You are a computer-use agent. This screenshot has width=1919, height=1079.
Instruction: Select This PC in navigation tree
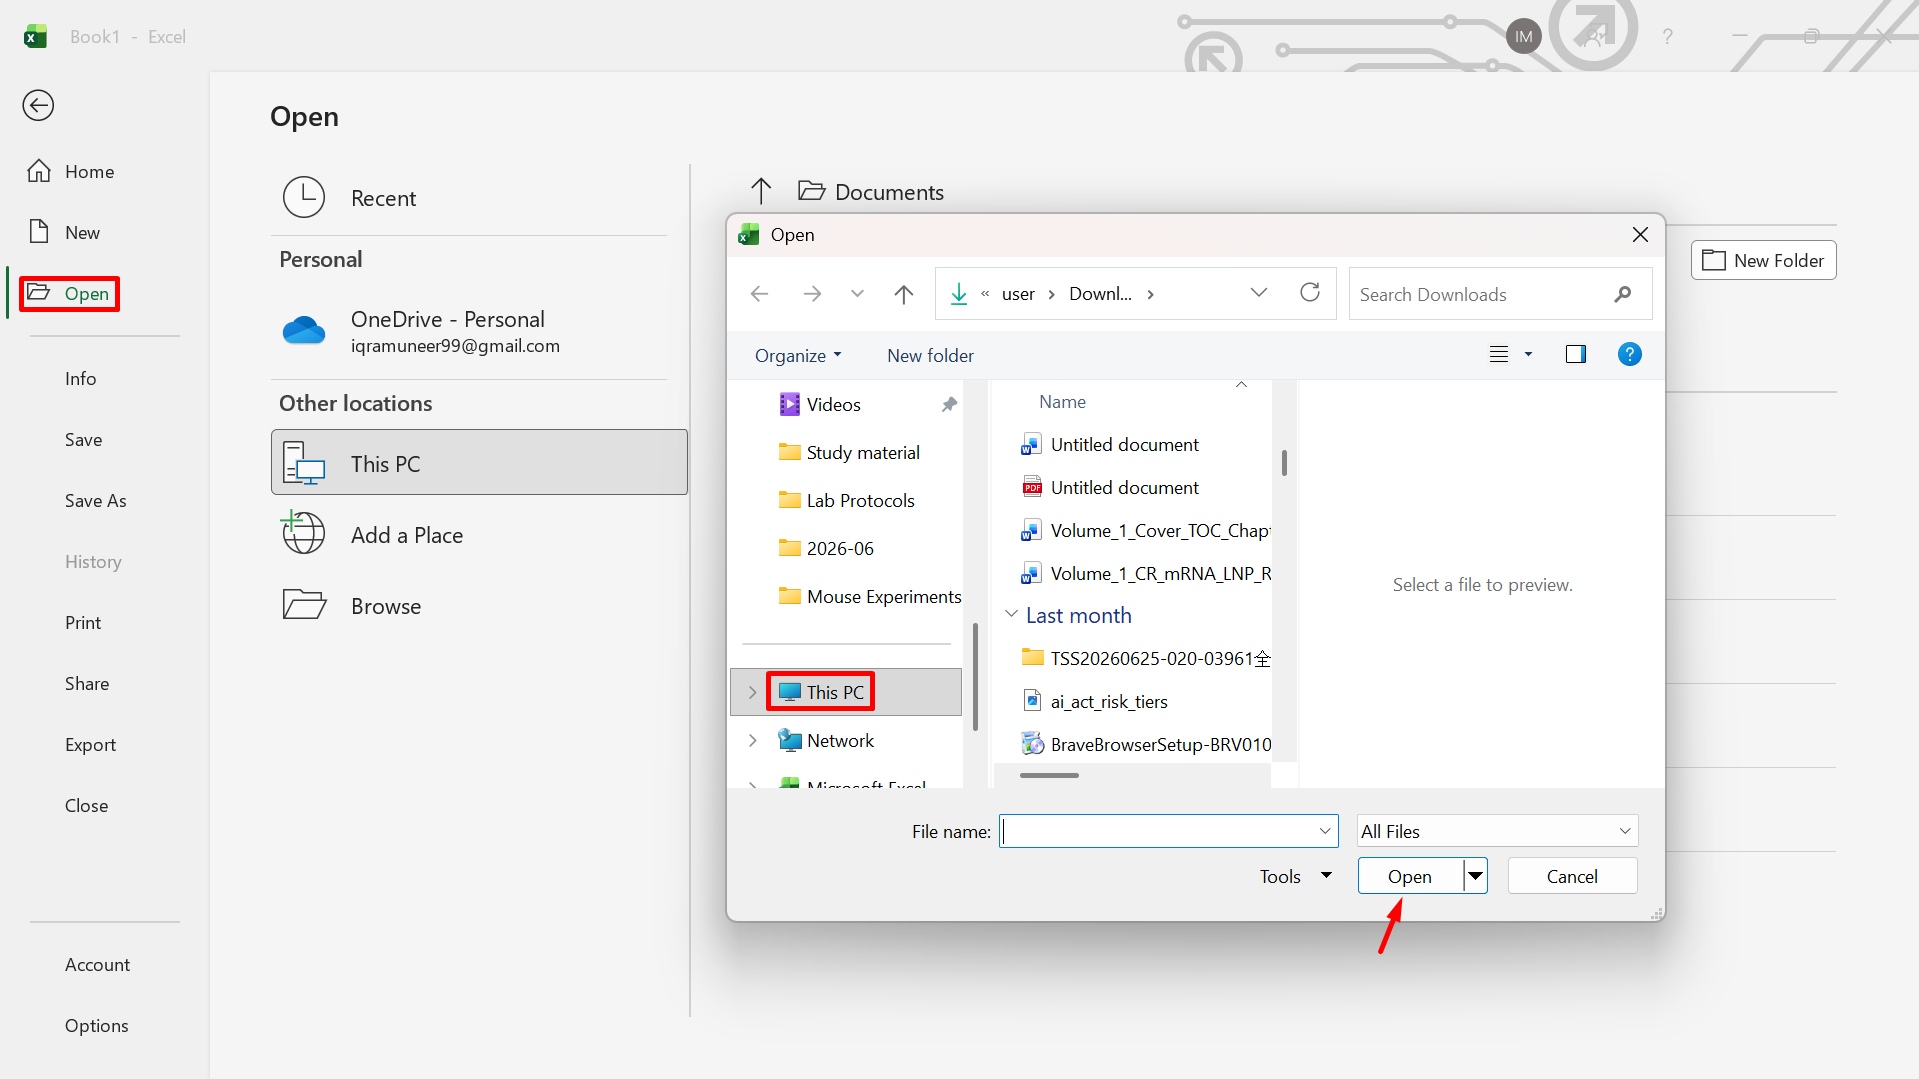pyautogui.click(x=835, y=692)
